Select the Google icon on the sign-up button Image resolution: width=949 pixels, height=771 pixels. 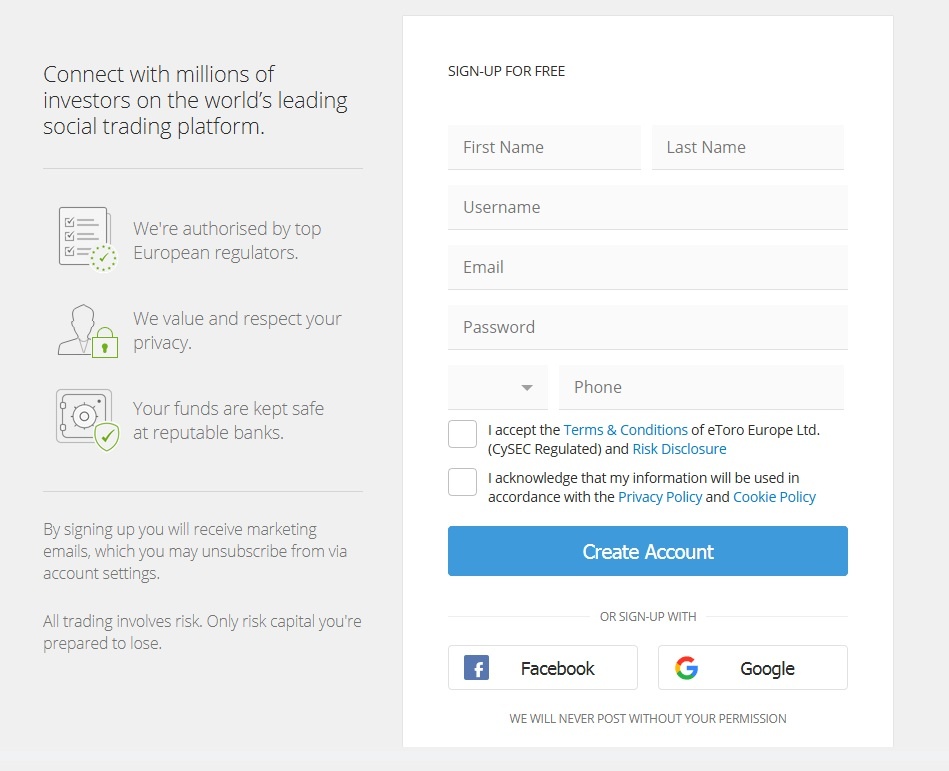pyautogui.click(x=688, y=667)
